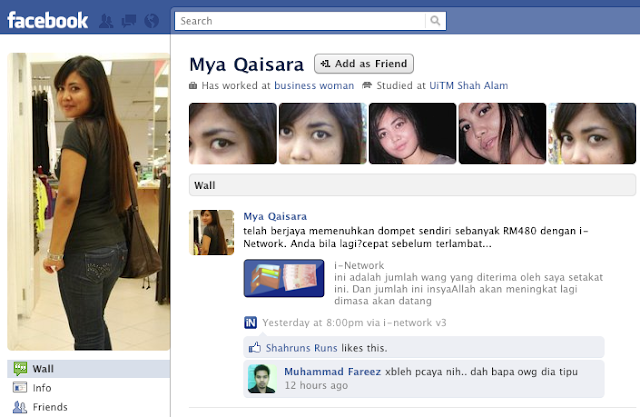Click the Wall section header bar
The width and height of the screenshot is (640, 417).
click(x=412, y=185)
